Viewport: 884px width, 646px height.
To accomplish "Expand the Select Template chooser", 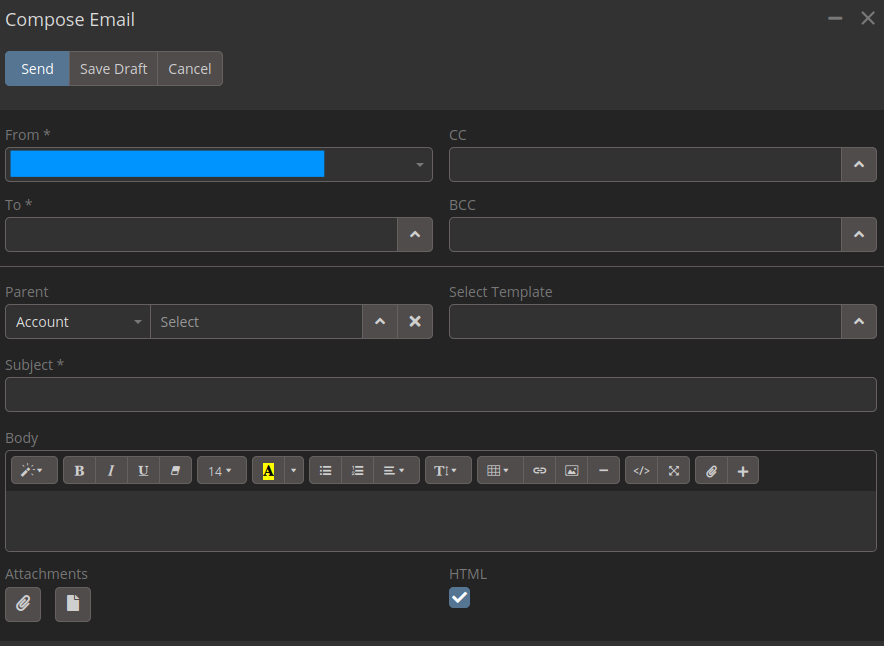I will [858, 322].
